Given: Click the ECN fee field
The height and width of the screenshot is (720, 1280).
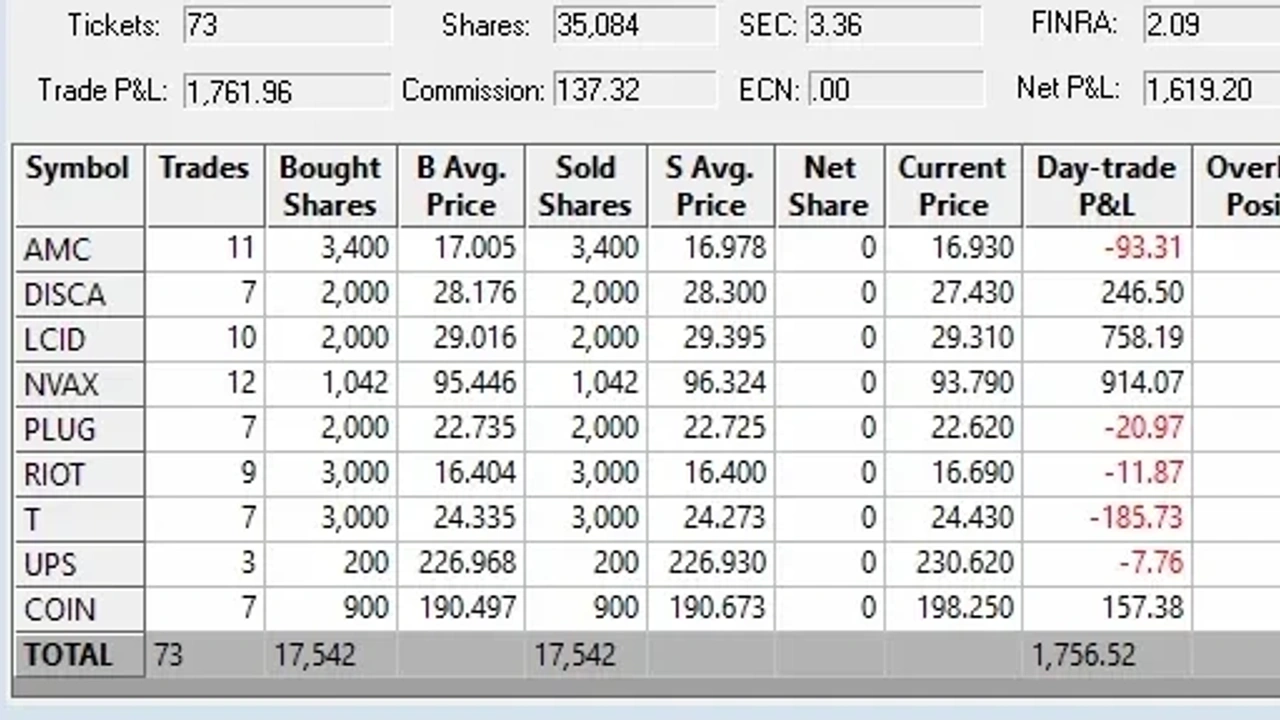Looking at the screenshot, I should (x=894, y=90).
